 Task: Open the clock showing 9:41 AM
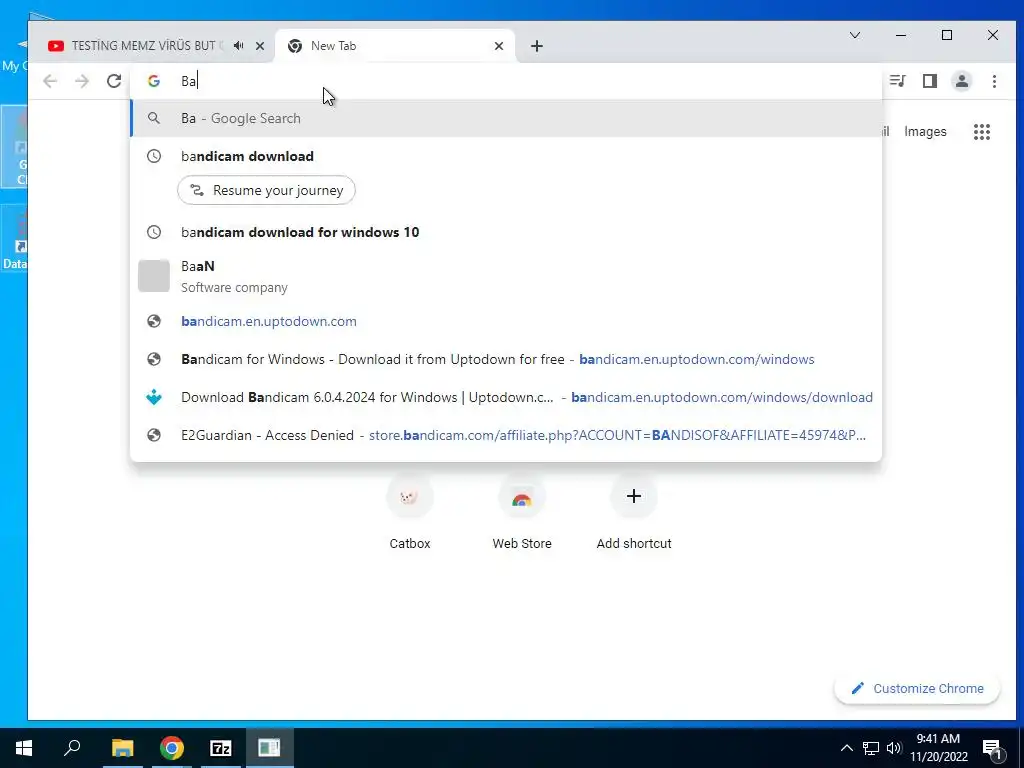(x=938, y=748)
